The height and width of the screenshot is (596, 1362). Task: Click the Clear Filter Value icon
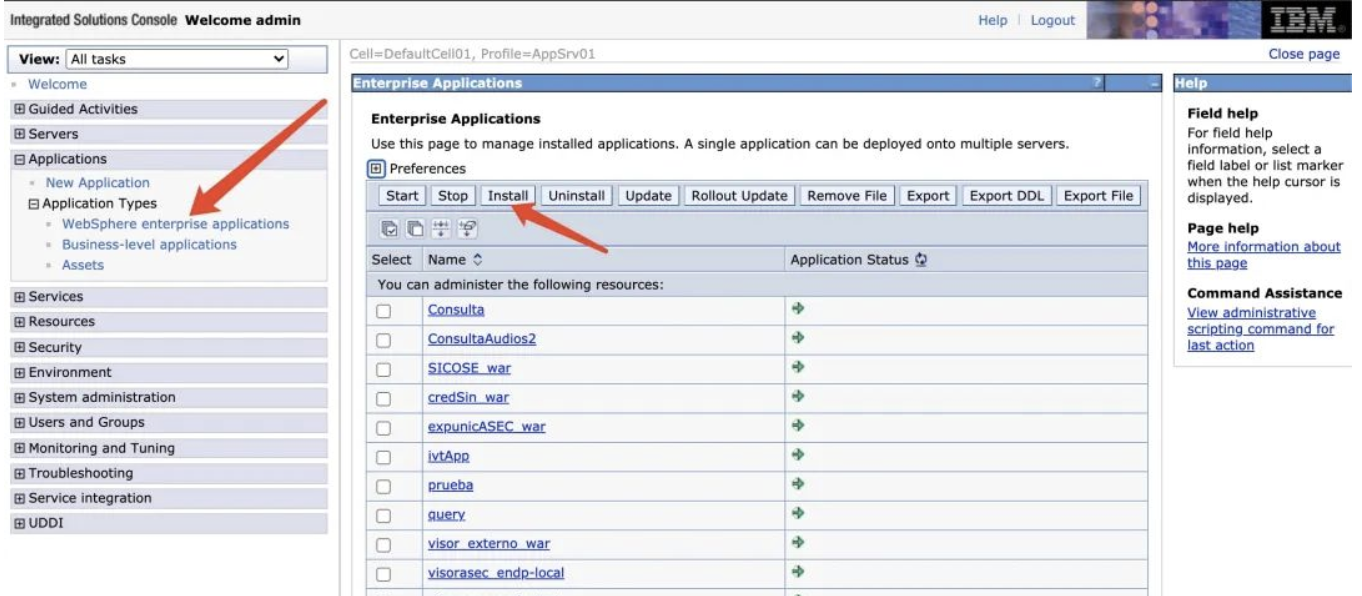click(x=466, y=229)
